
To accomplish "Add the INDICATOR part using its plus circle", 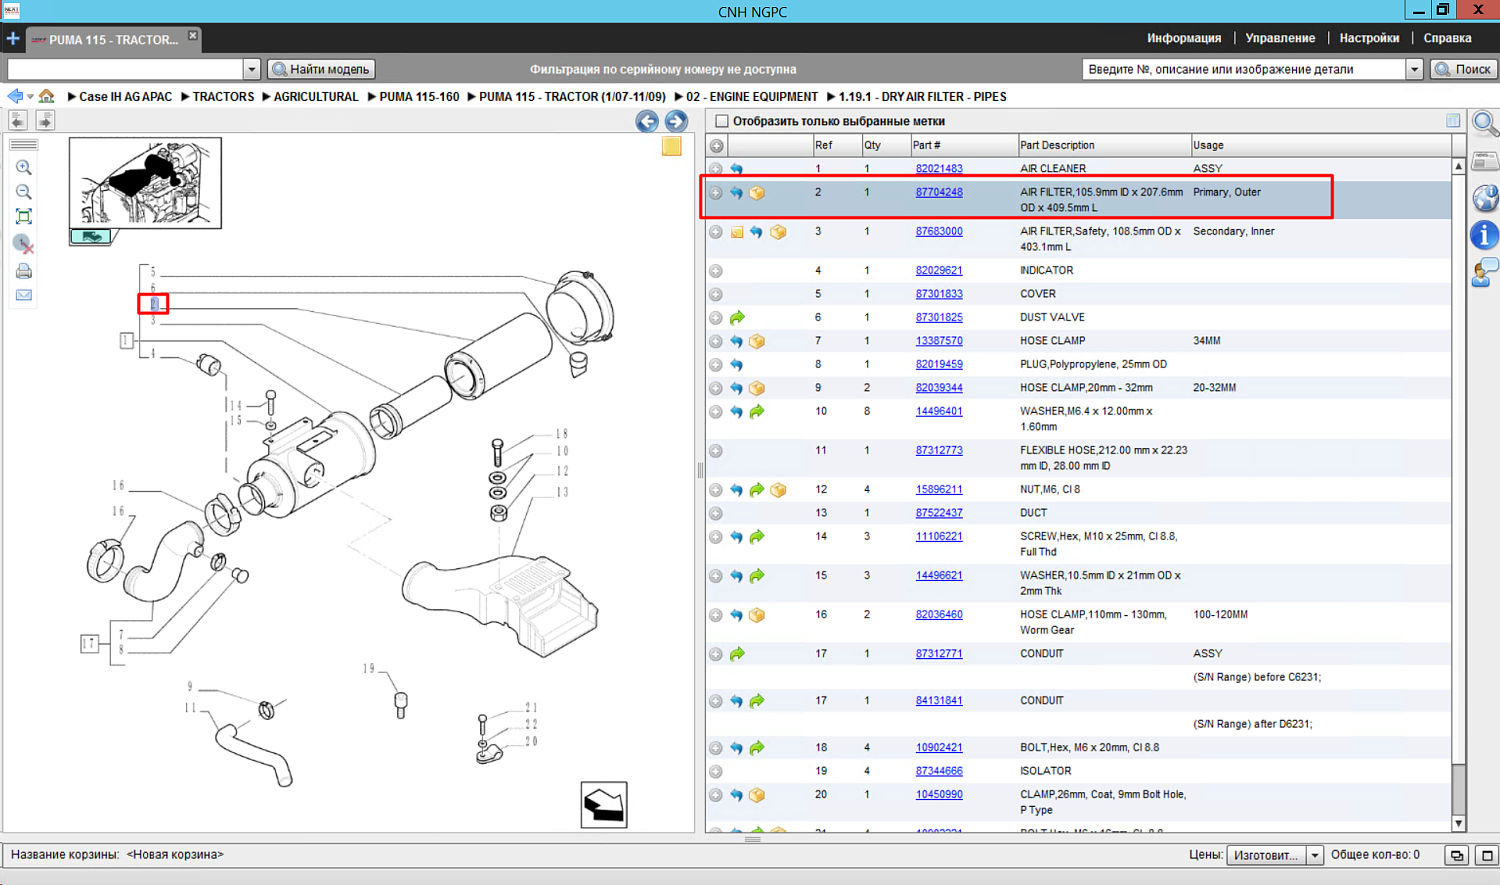I will click(x=716, y=271).
